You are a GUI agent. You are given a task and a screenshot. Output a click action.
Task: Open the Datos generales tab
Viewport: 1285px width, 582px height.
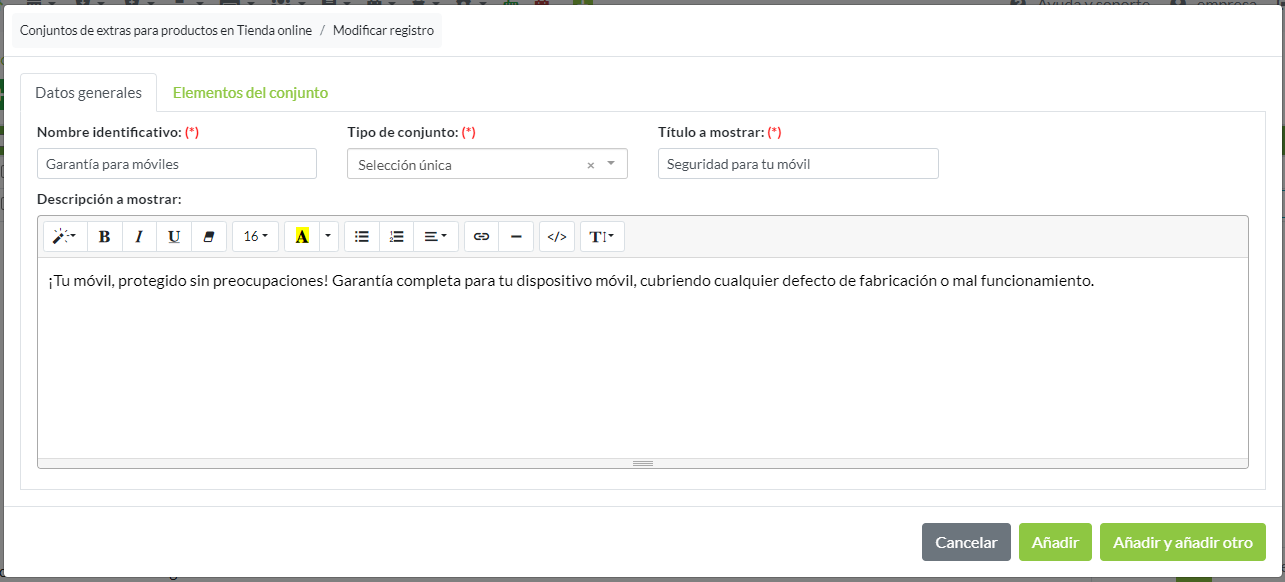(89, 92)
